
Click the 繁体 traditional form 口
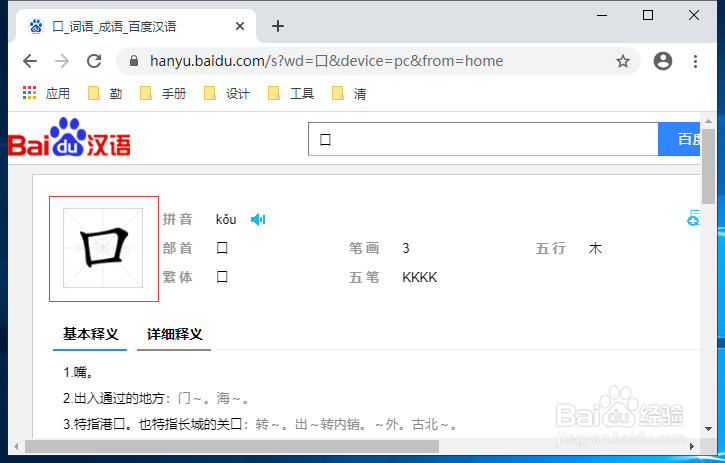coord(222,278)
